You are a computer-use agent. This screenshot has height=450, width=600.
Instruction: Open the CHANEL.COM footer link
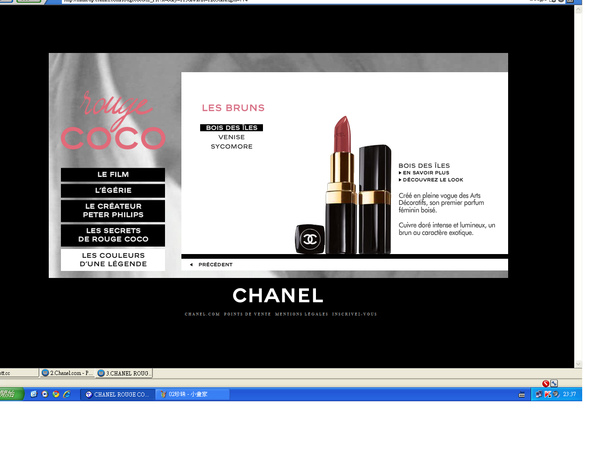point(202,314)
